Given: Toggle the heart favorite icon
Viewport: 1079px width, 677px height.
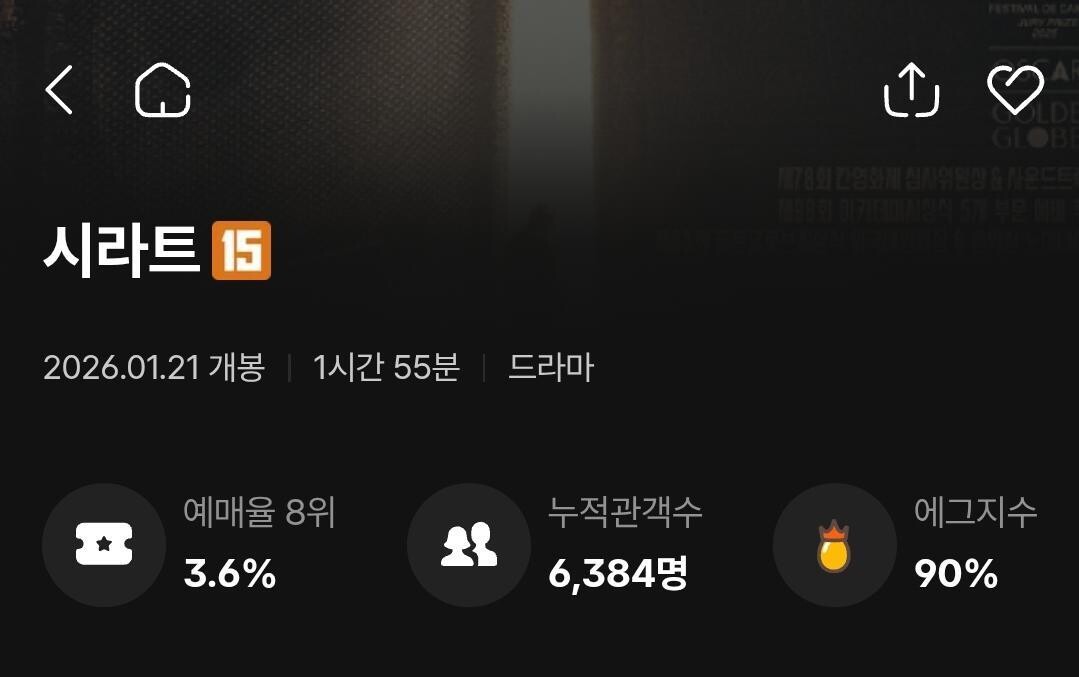Looking at the screenshot, I should point(1016,89).
